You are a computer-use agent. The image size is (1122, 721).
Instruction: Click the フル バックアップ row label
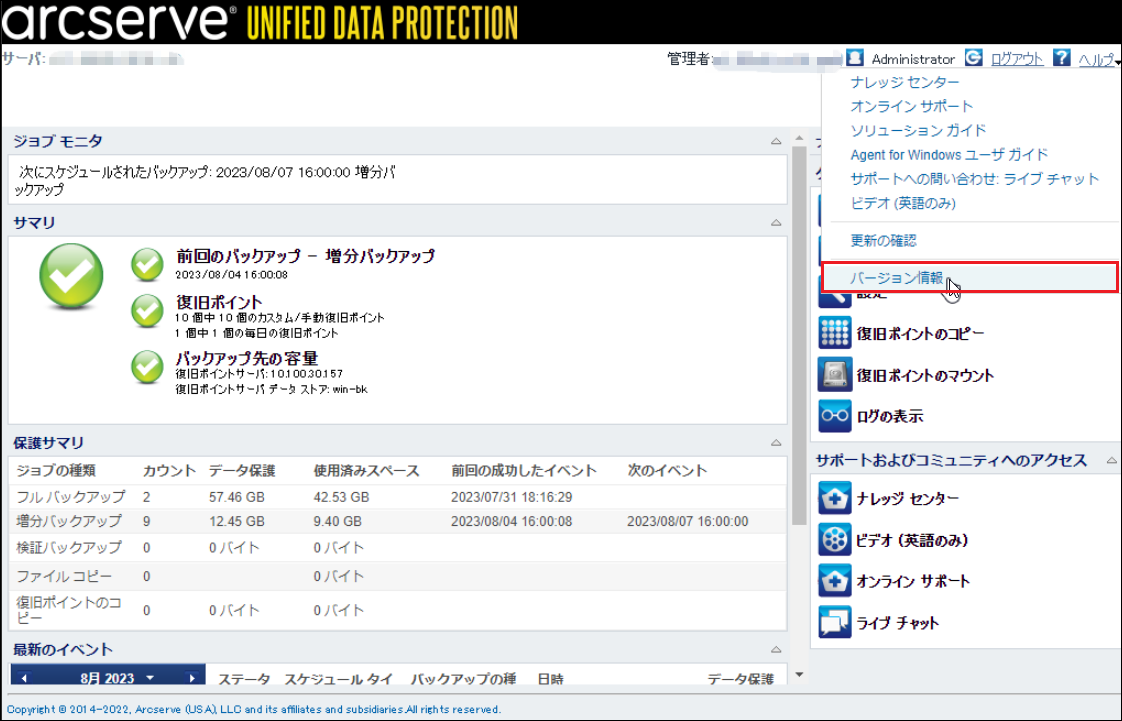coord(70,497)
